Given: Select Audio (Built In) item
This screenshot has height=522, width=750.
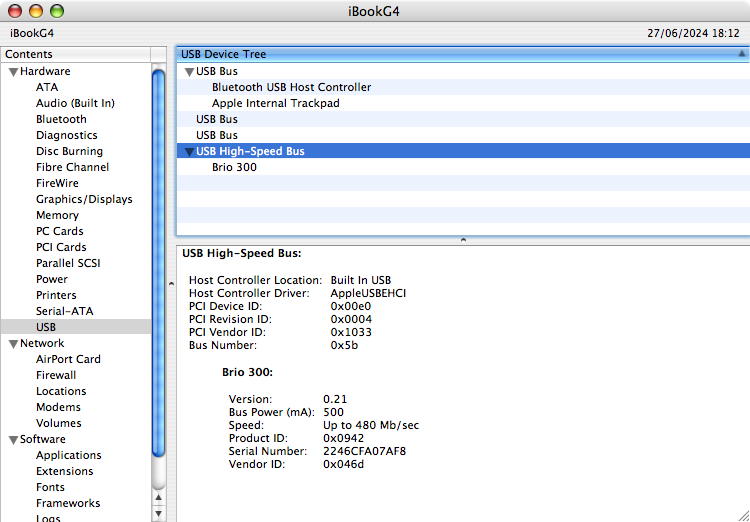Looking at the screenshot, I should tap(75, 103).
